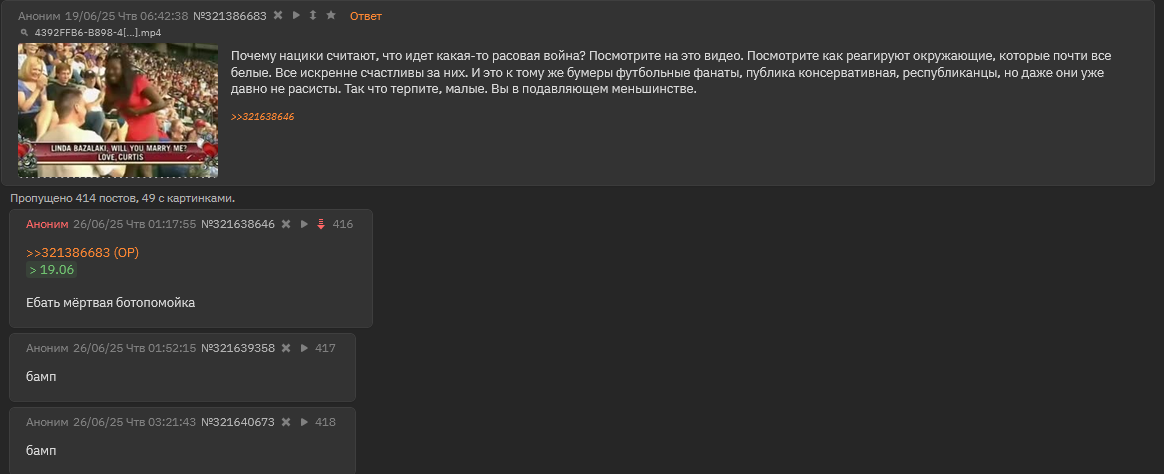Click the magnifier icon next to the mp4 filename
Screen dimensions: 1164x474
(x=24, y=33)
